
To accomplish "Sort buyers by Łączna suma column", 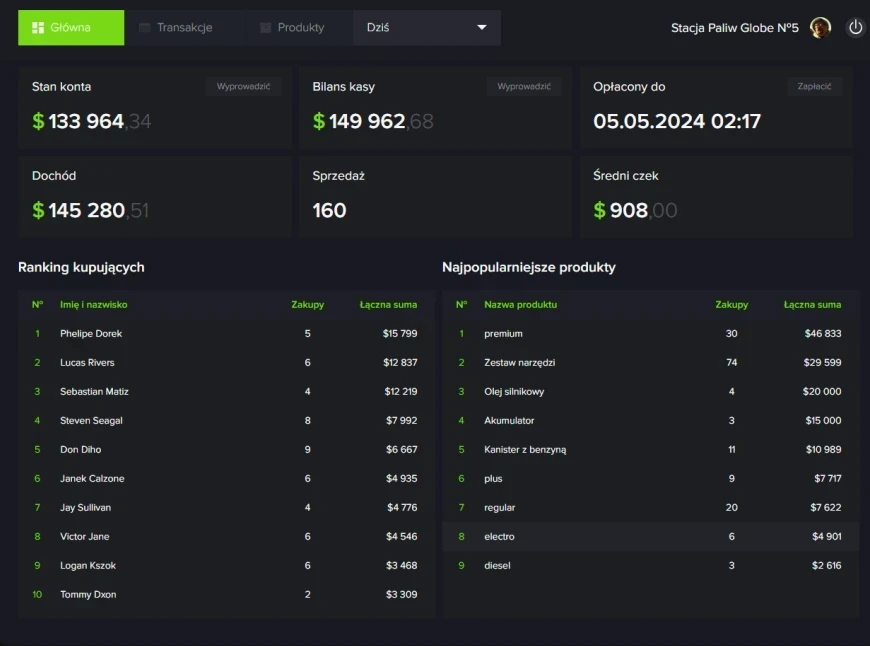I will point(388,305).
